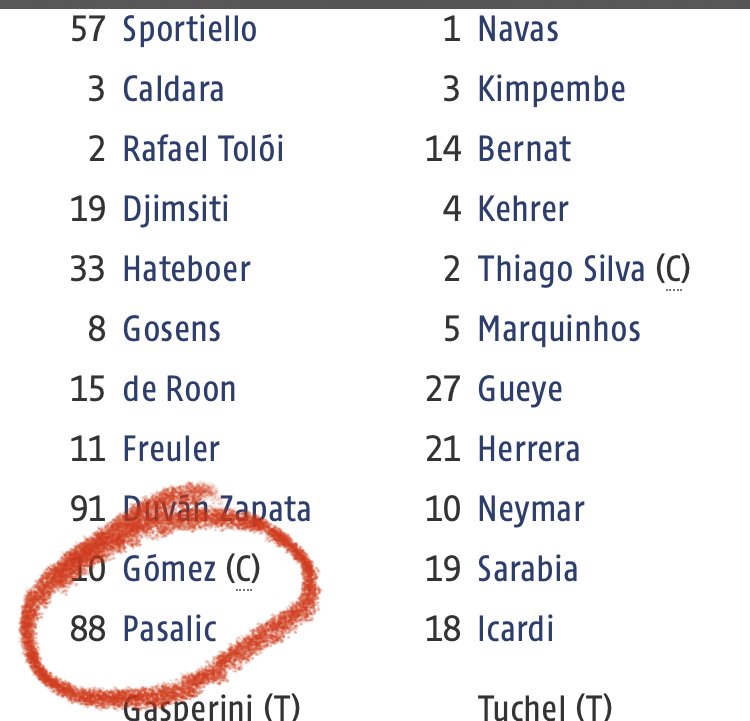
Task: Open the Navas goalkeeper link
Action: (x=518, y=30)
